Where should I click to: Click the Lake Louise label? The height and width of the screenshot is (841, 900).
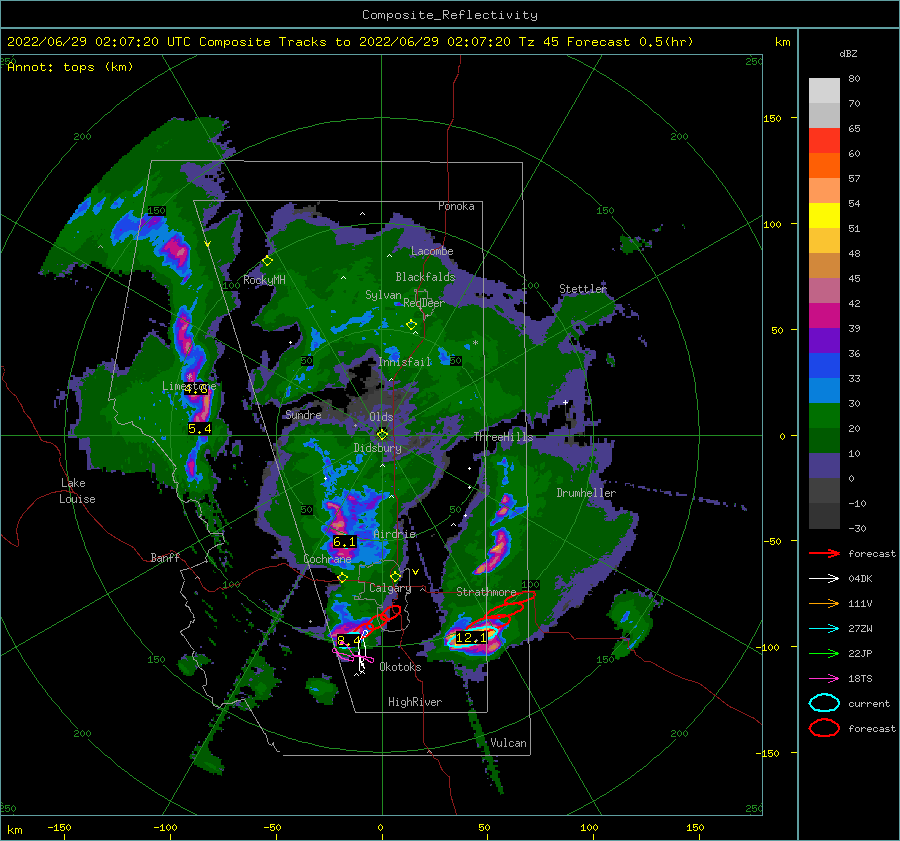(x=78, y=491)
